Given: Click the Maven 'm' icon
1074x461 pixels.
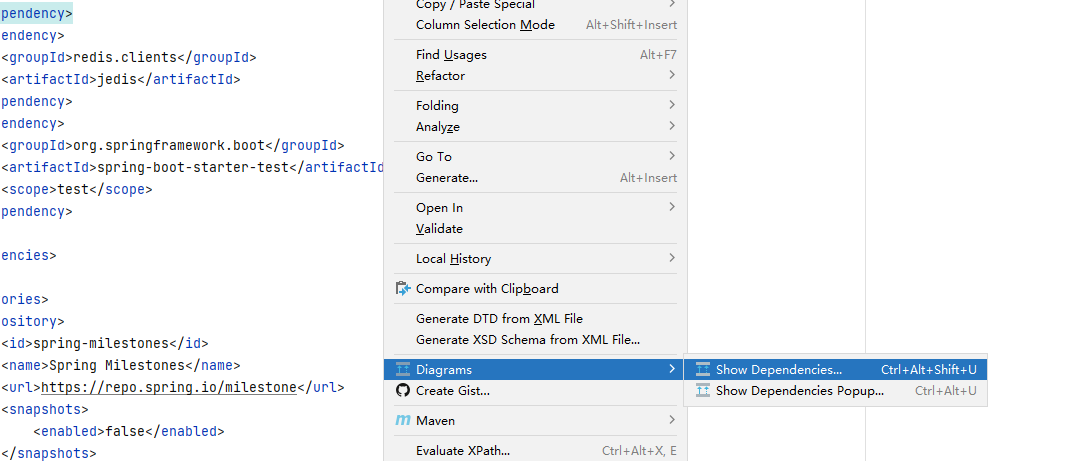Looking at the screenshot, I should click(x=403, y=421).
